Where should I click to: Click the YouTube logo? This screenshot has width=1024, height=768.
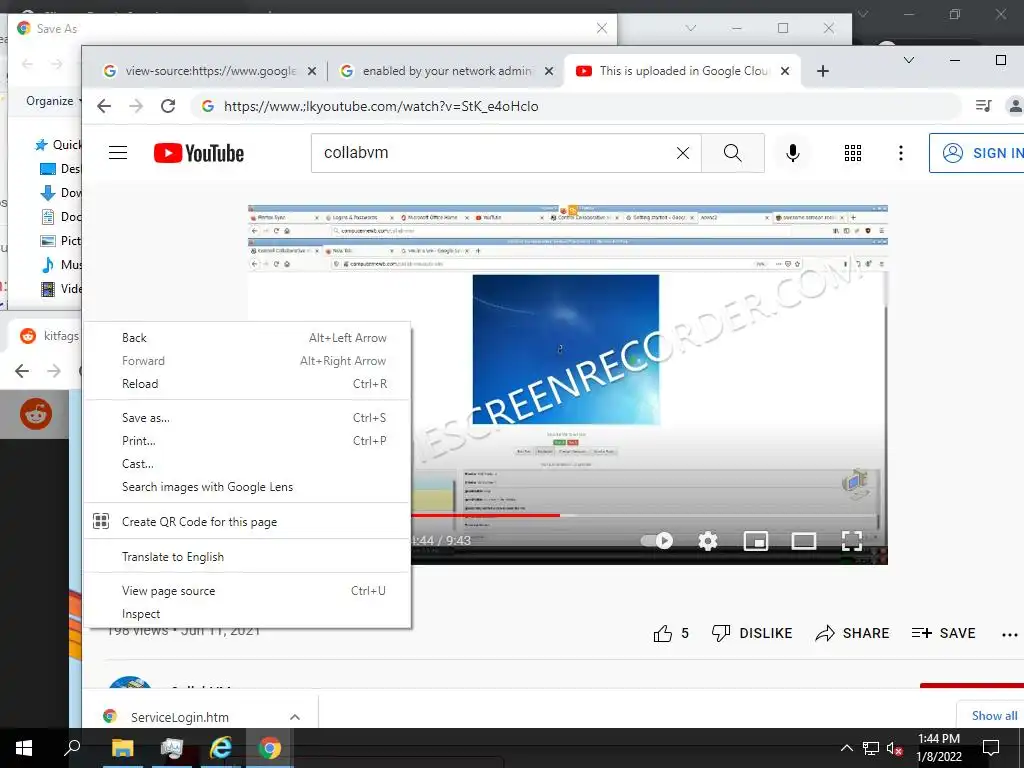coord(199,153)
